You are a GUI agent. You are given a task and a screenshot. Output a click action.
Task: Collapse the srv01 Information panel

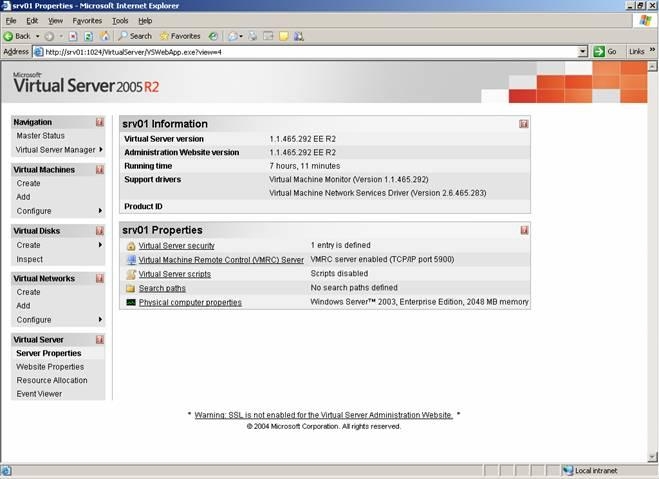click(524, 124)
